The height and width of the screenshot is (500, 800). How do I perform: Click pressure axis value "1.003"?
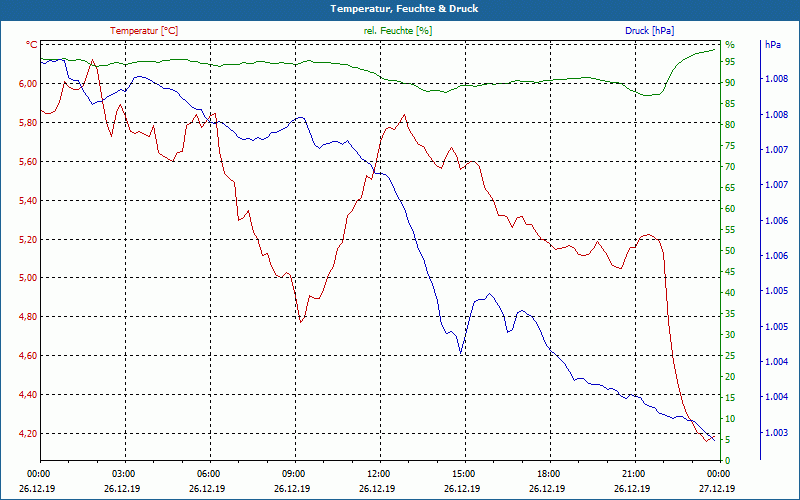777,433
